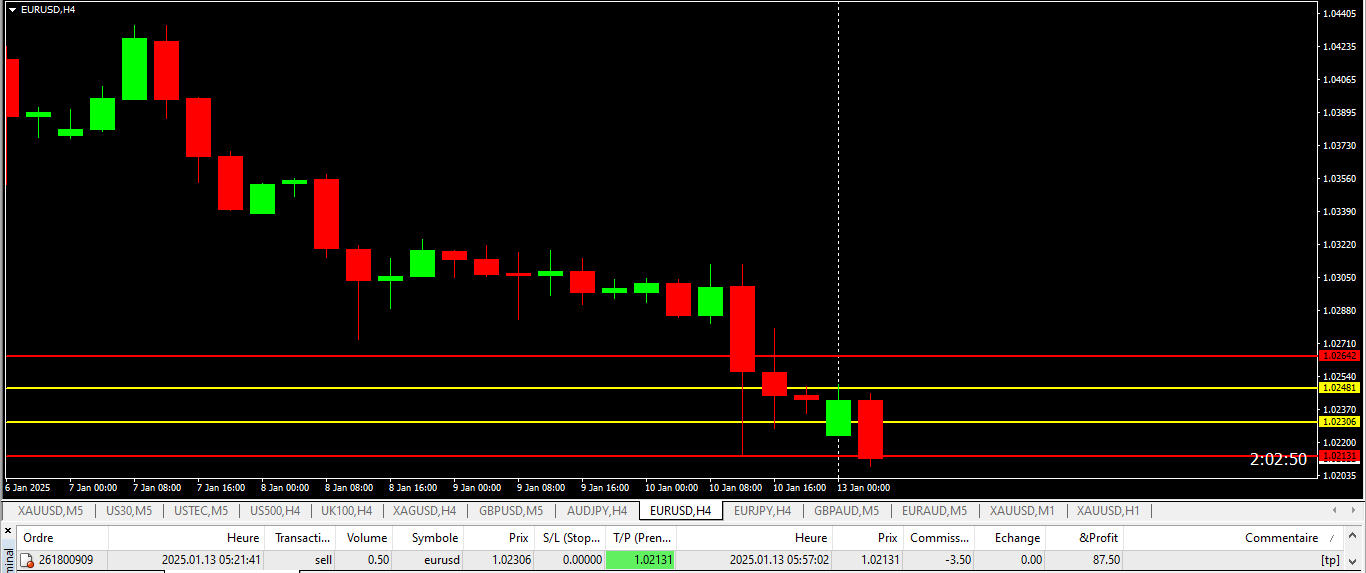Image resolution: width=1366 pixels, height=573 pixels.
Task: Click the 10 Jan 16:00 time axis label
Action: tap(801, 488)
